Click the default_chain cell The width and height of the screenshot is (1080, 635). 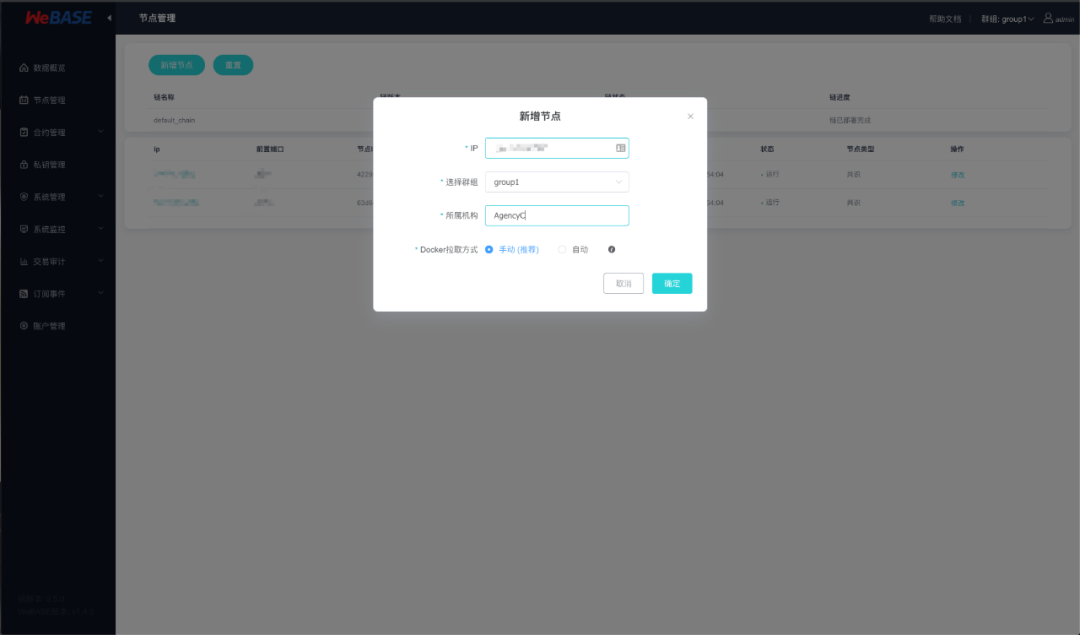pos(174,120)
